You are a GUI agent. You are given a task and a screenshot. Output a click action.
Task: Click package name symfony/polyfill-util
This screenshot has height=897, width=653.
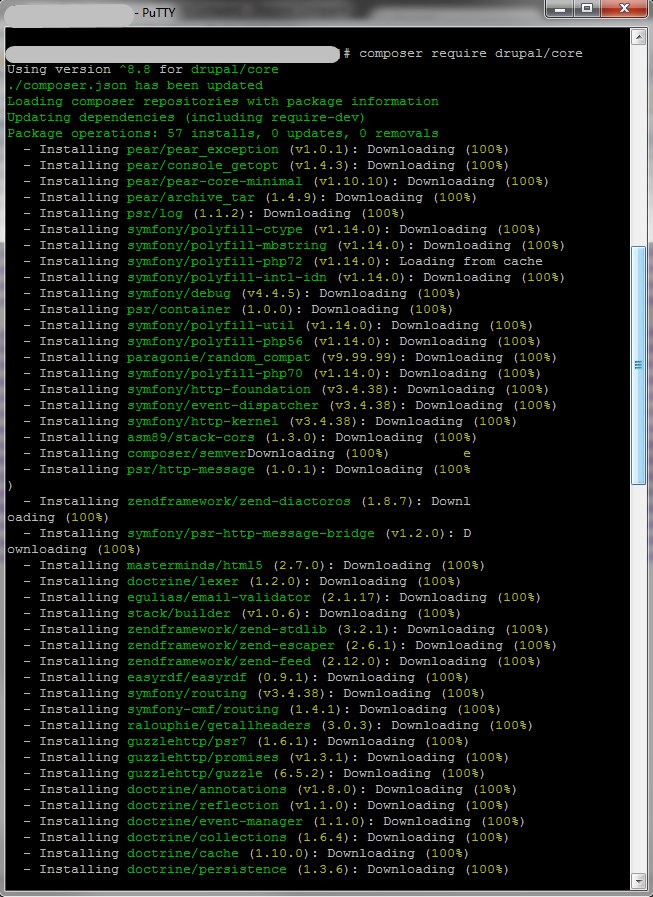click(211, 326)
